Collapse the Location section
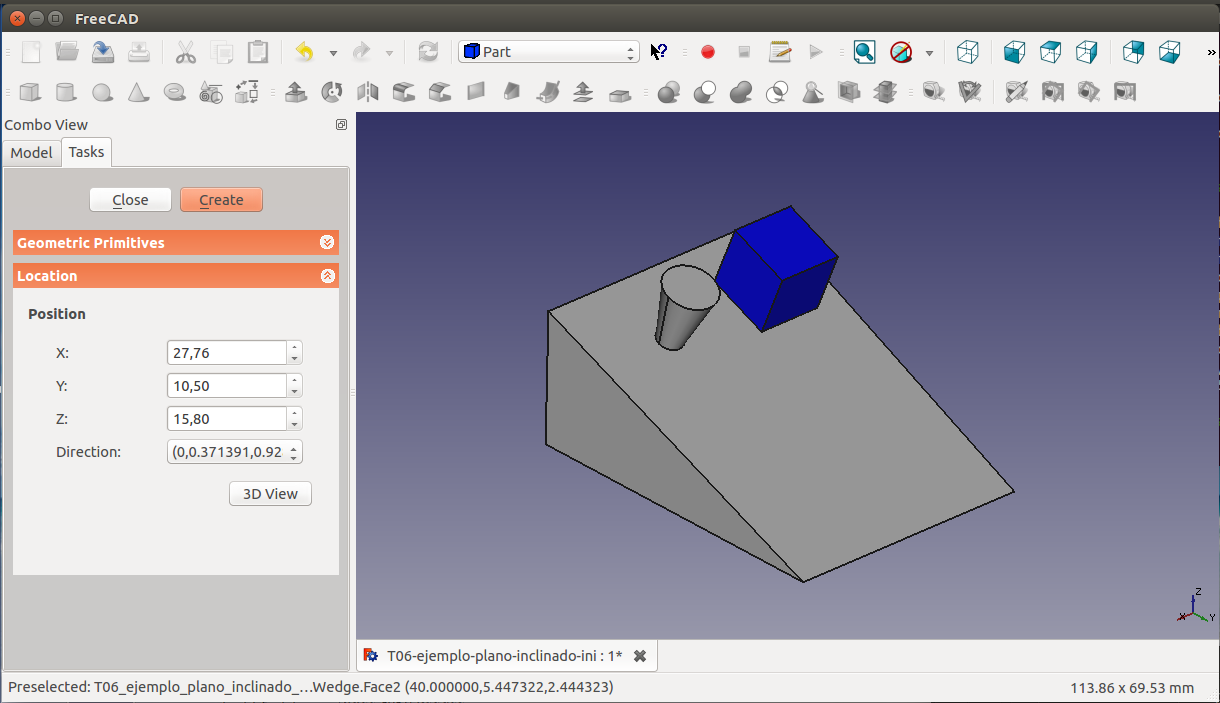Viewport: 1220px width, 703px height. 327,276
